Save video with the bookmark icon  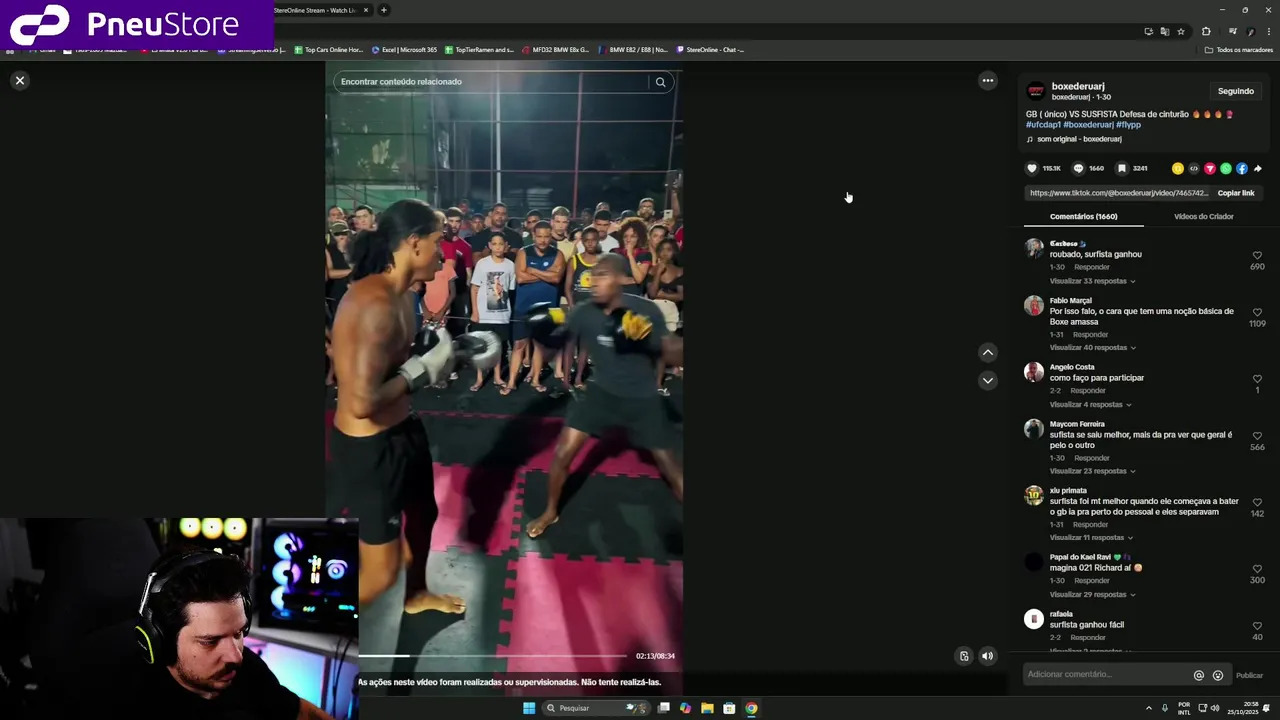[1122, 168]
